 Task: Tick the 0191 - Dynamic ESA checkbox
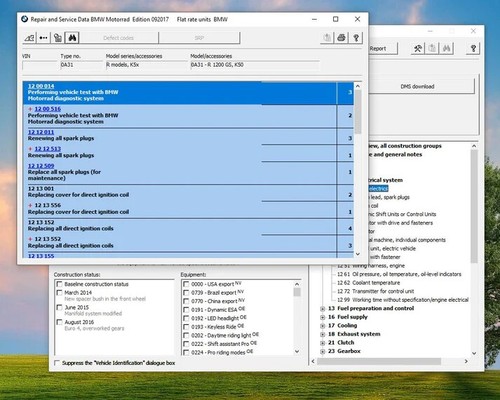[186, 310]
